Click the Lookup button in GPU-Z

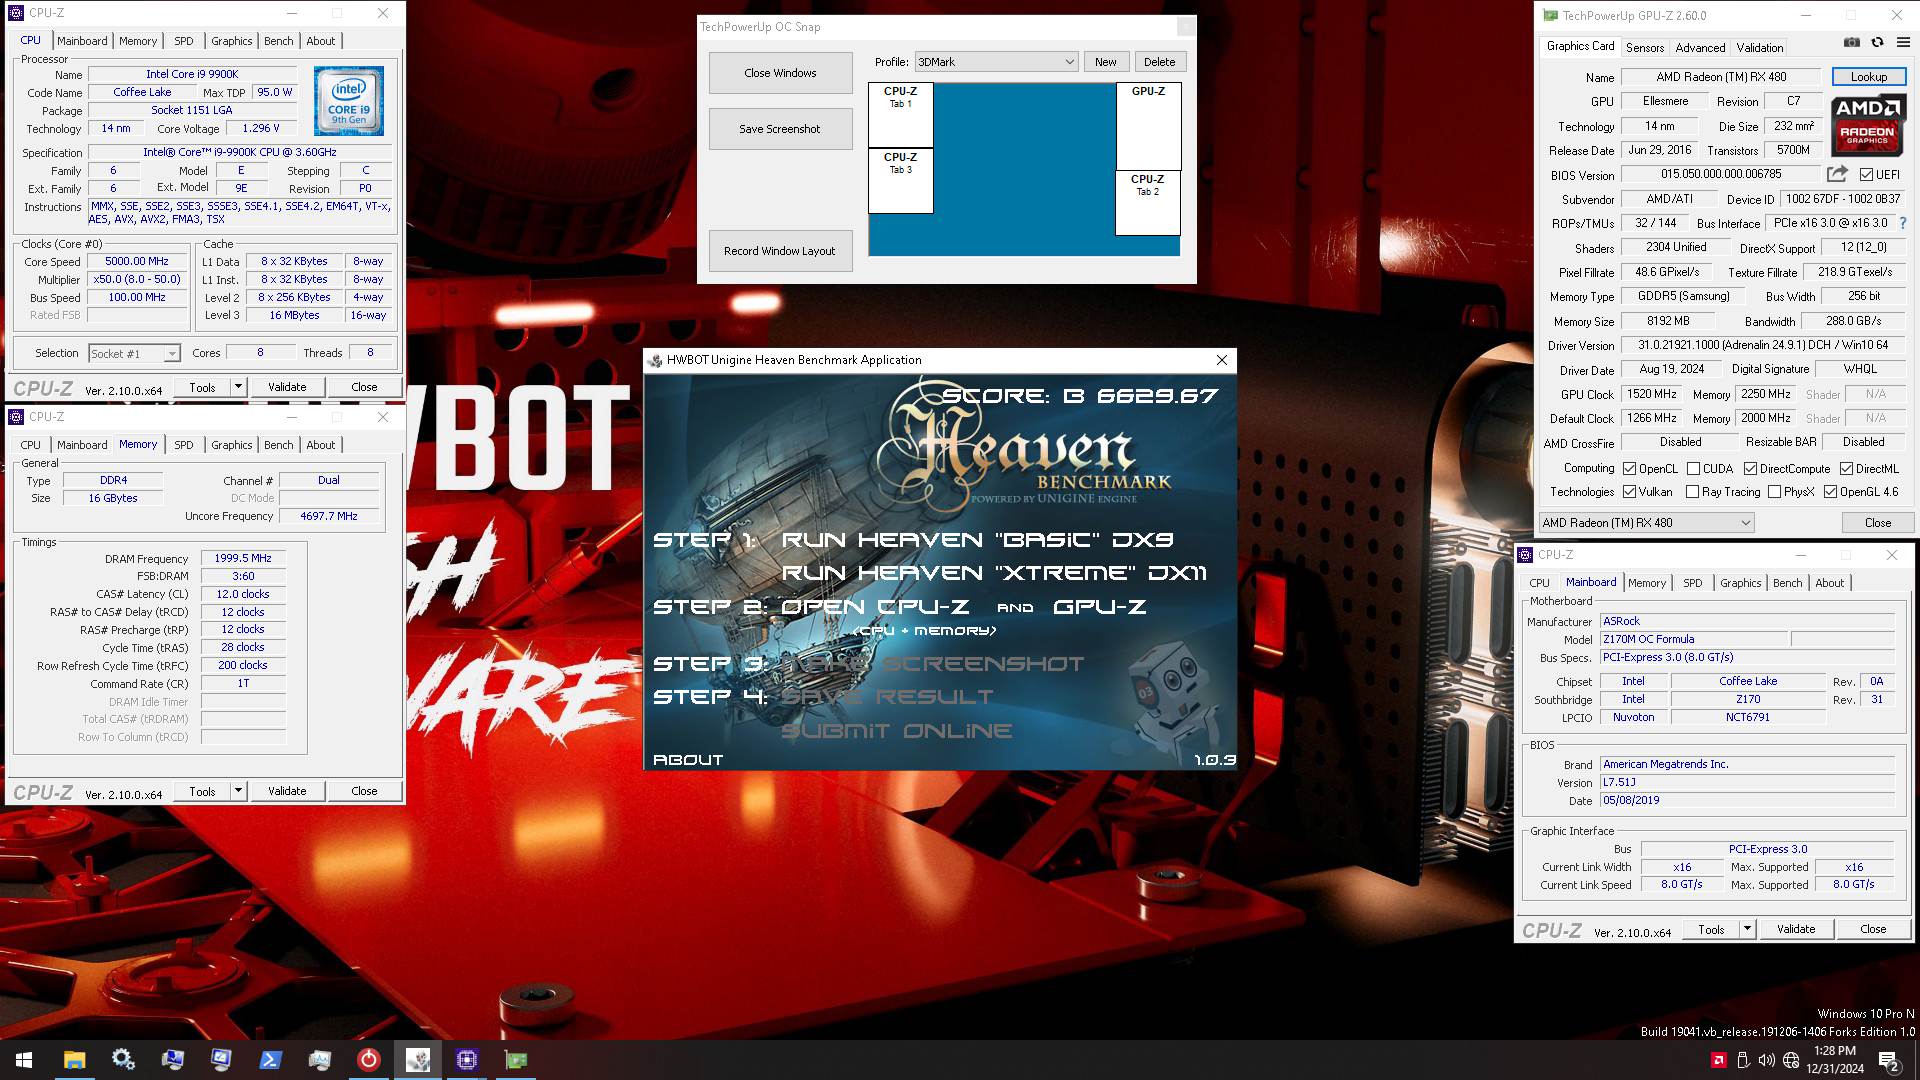click(x=1868, y=77)
